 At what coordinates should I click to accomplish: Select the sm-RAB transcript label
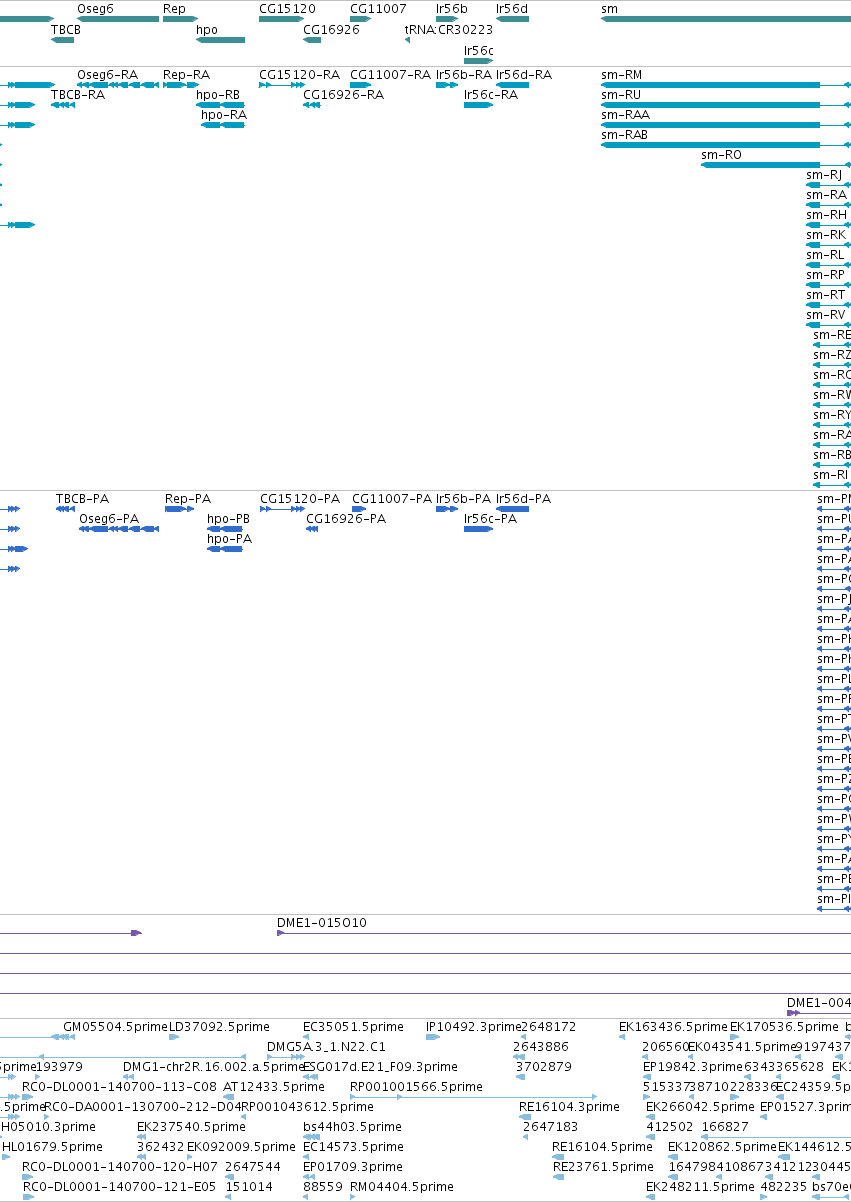tap(624, 134)
